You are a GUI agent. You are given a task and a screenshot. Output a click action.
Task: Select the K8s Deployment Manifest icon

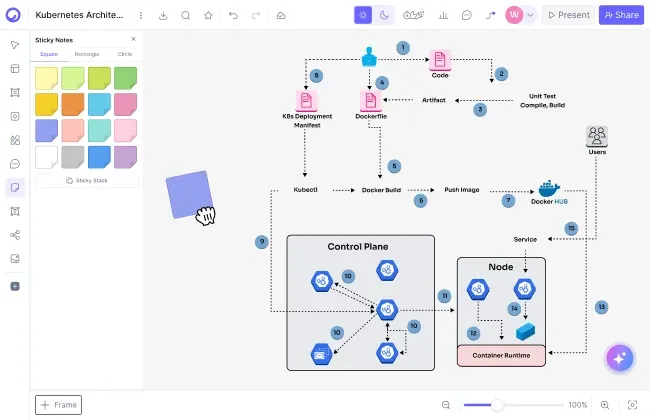click(306, 101)
